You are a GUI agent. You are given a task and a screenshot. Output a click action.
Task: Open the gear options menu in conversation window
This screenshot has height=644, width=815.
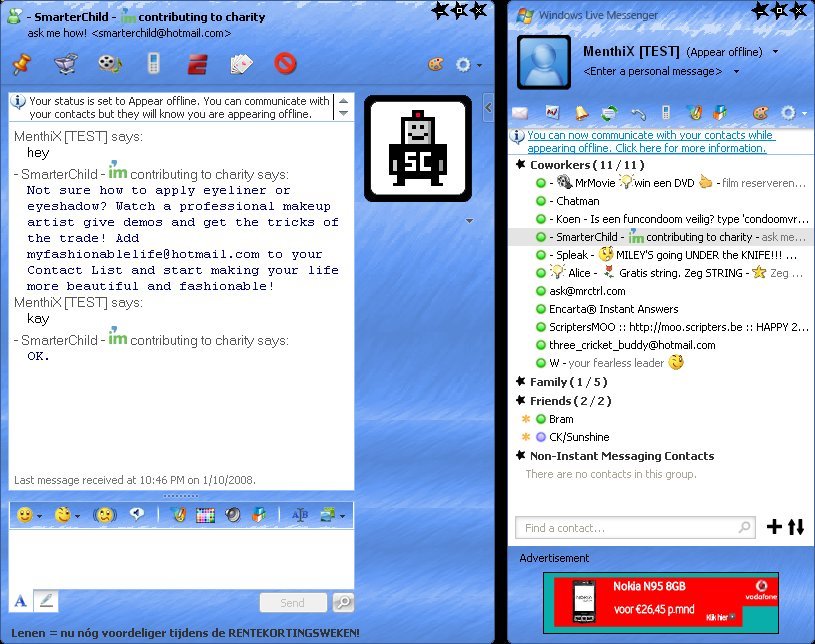tap(468, 65)
